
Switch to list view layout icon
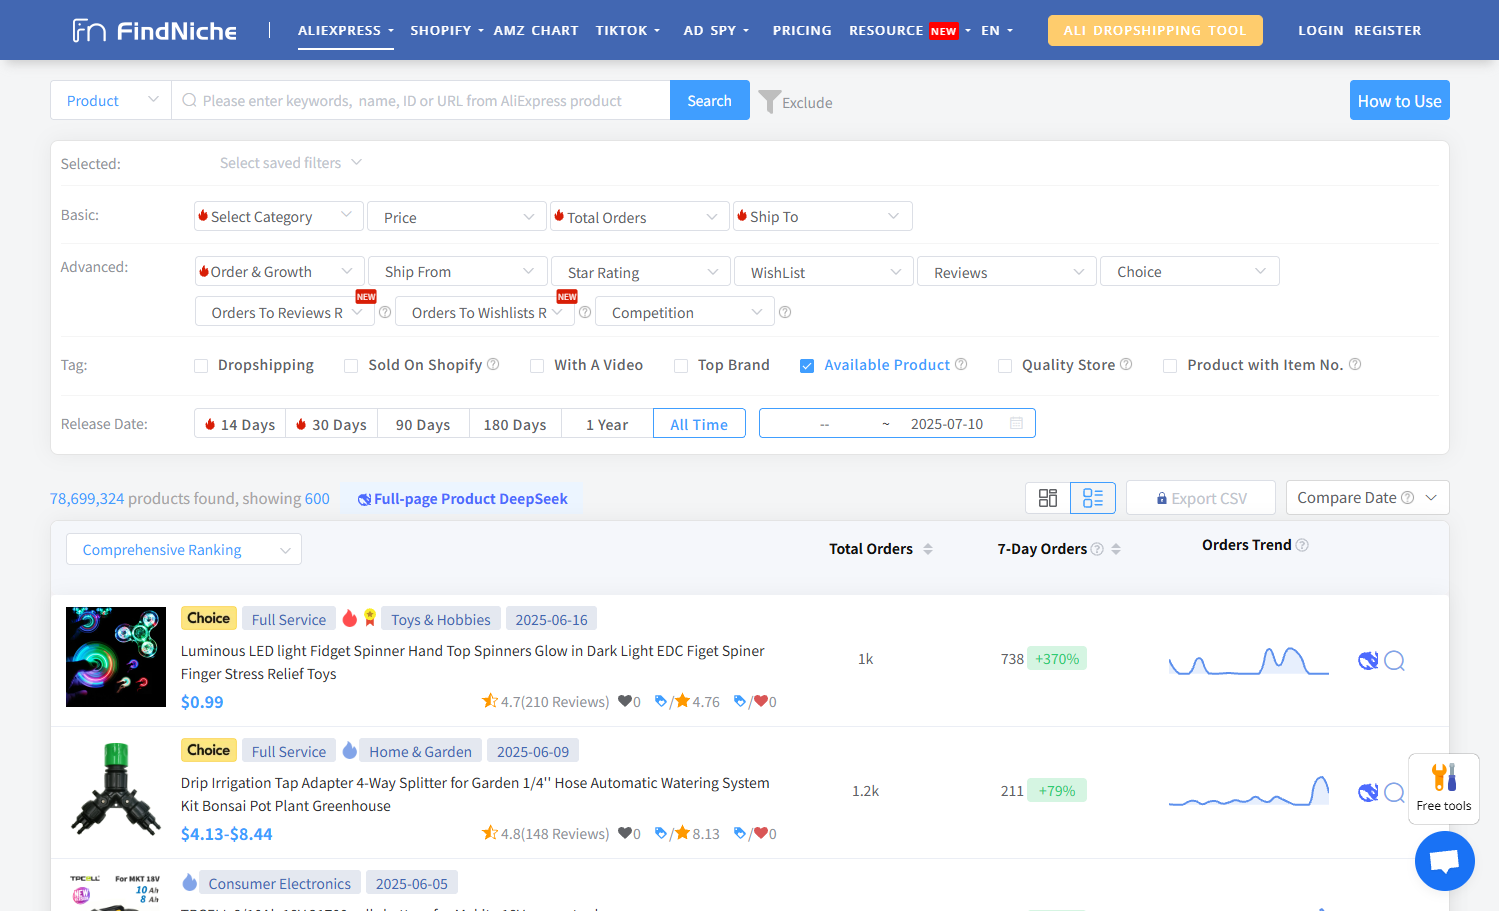[1093, 498]
